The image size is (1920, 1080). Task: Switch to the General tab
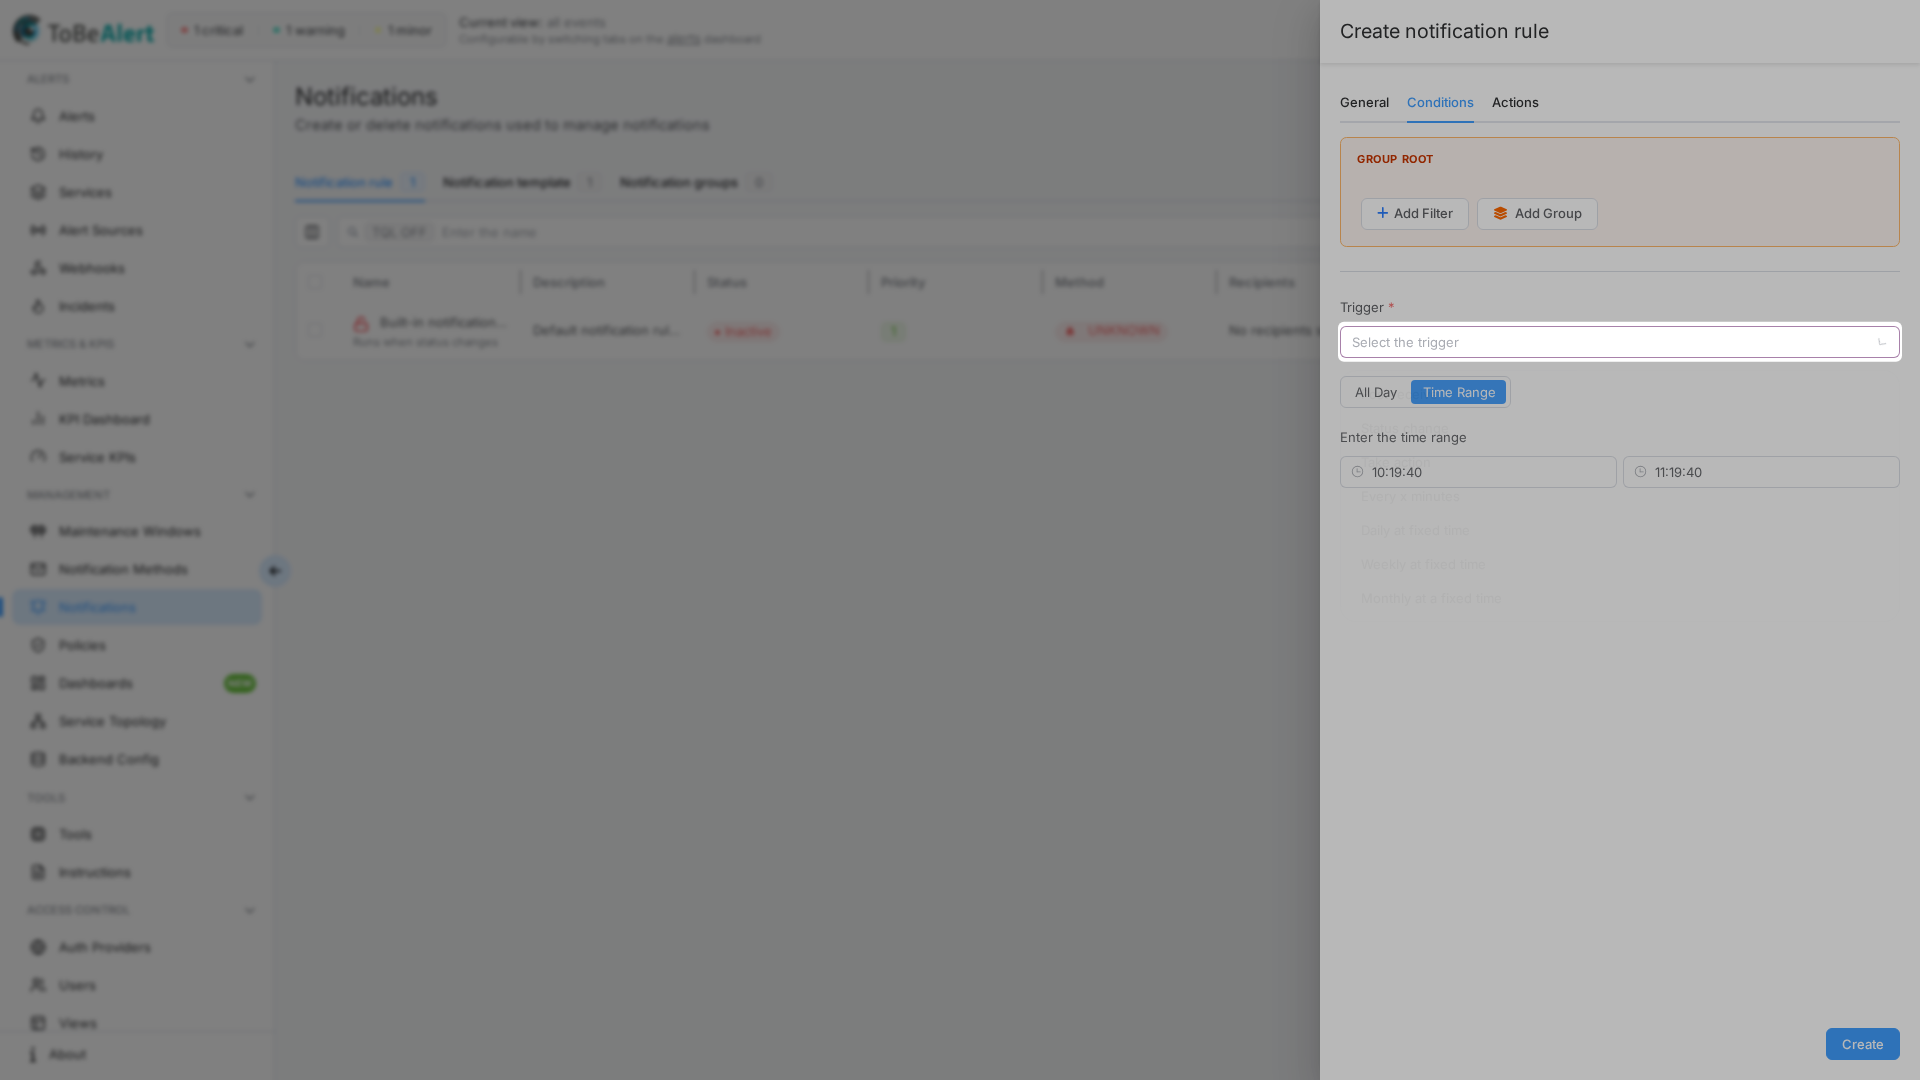pyautogui.click(x=1364, y=103)
